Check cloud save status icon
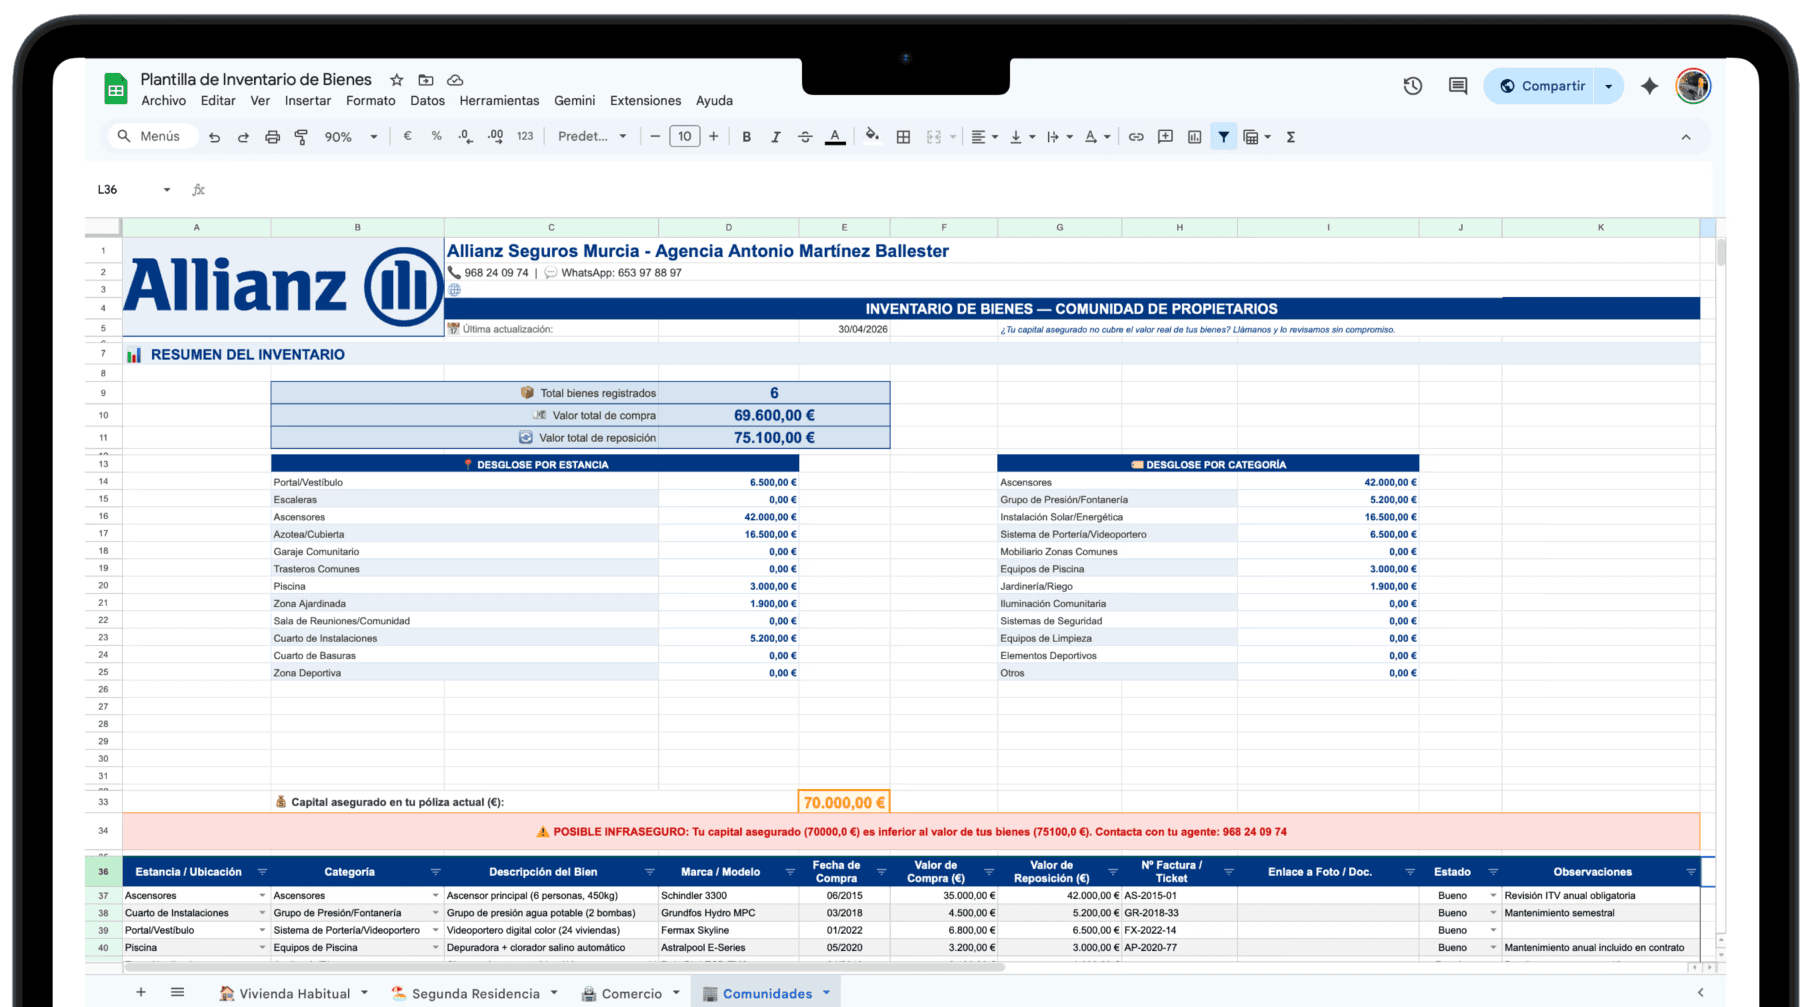This screenshot has height=1007, width=1815. click(455, 80)
